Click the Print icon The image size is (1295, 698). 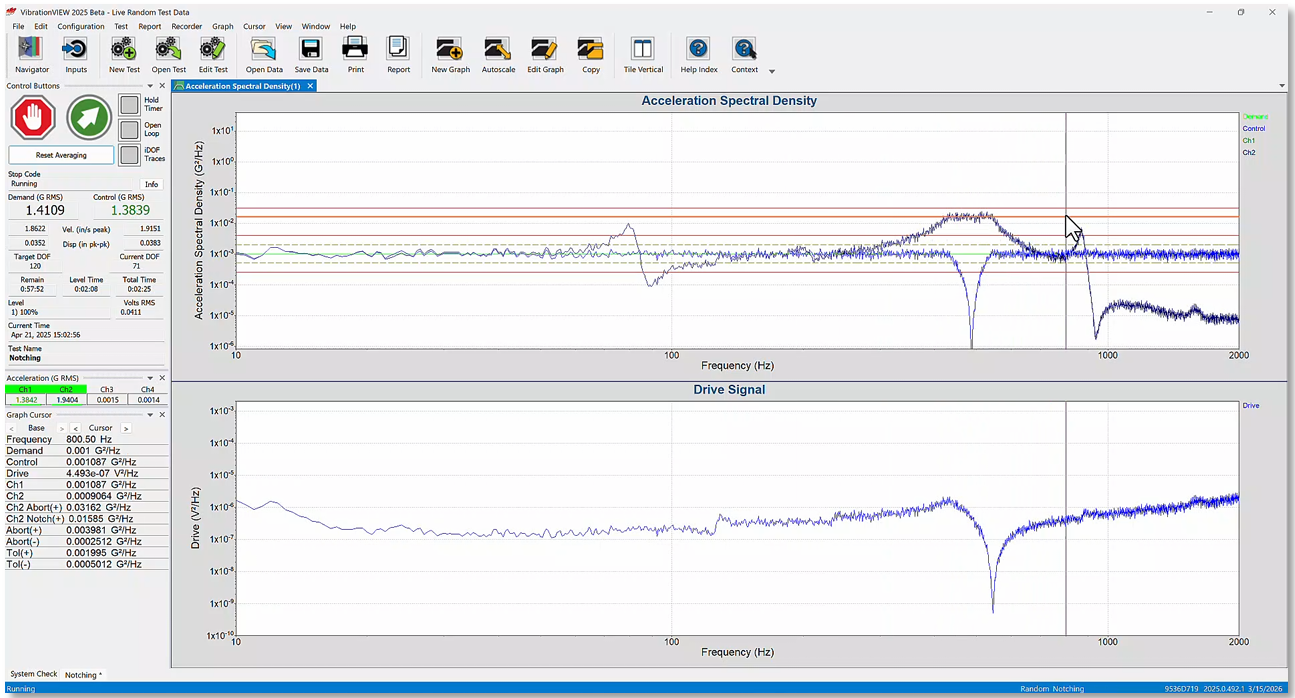355,55
